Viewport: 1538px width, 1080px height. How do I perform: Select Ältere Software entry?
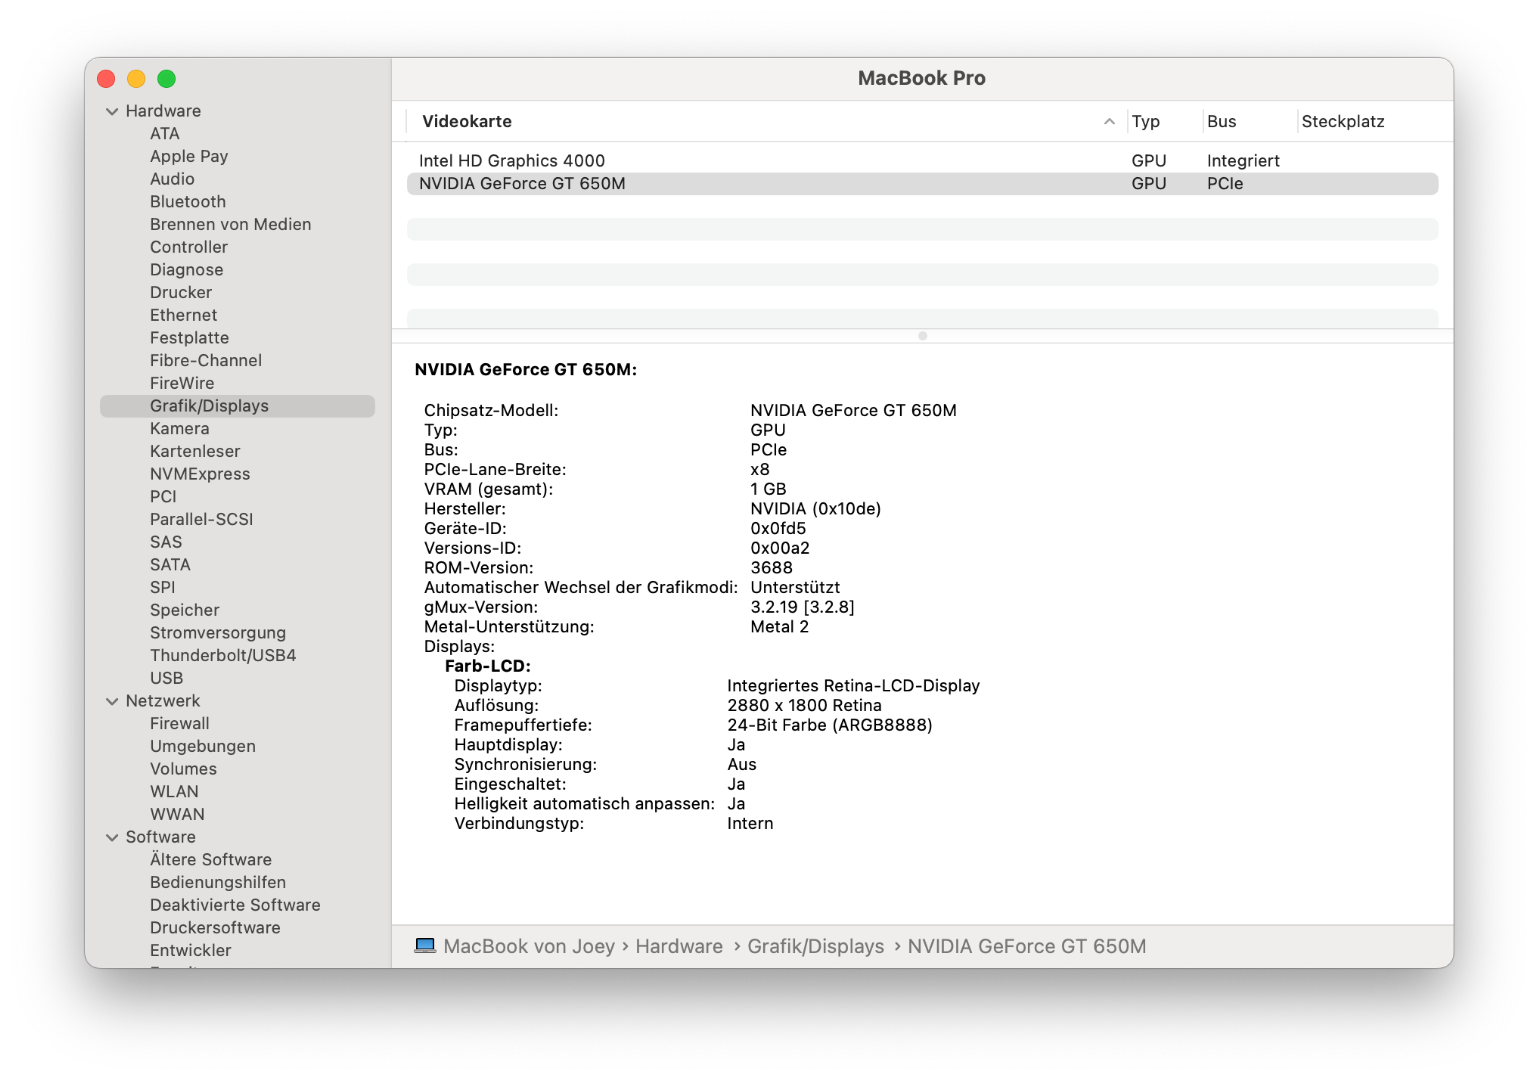[x=211, y=860]
